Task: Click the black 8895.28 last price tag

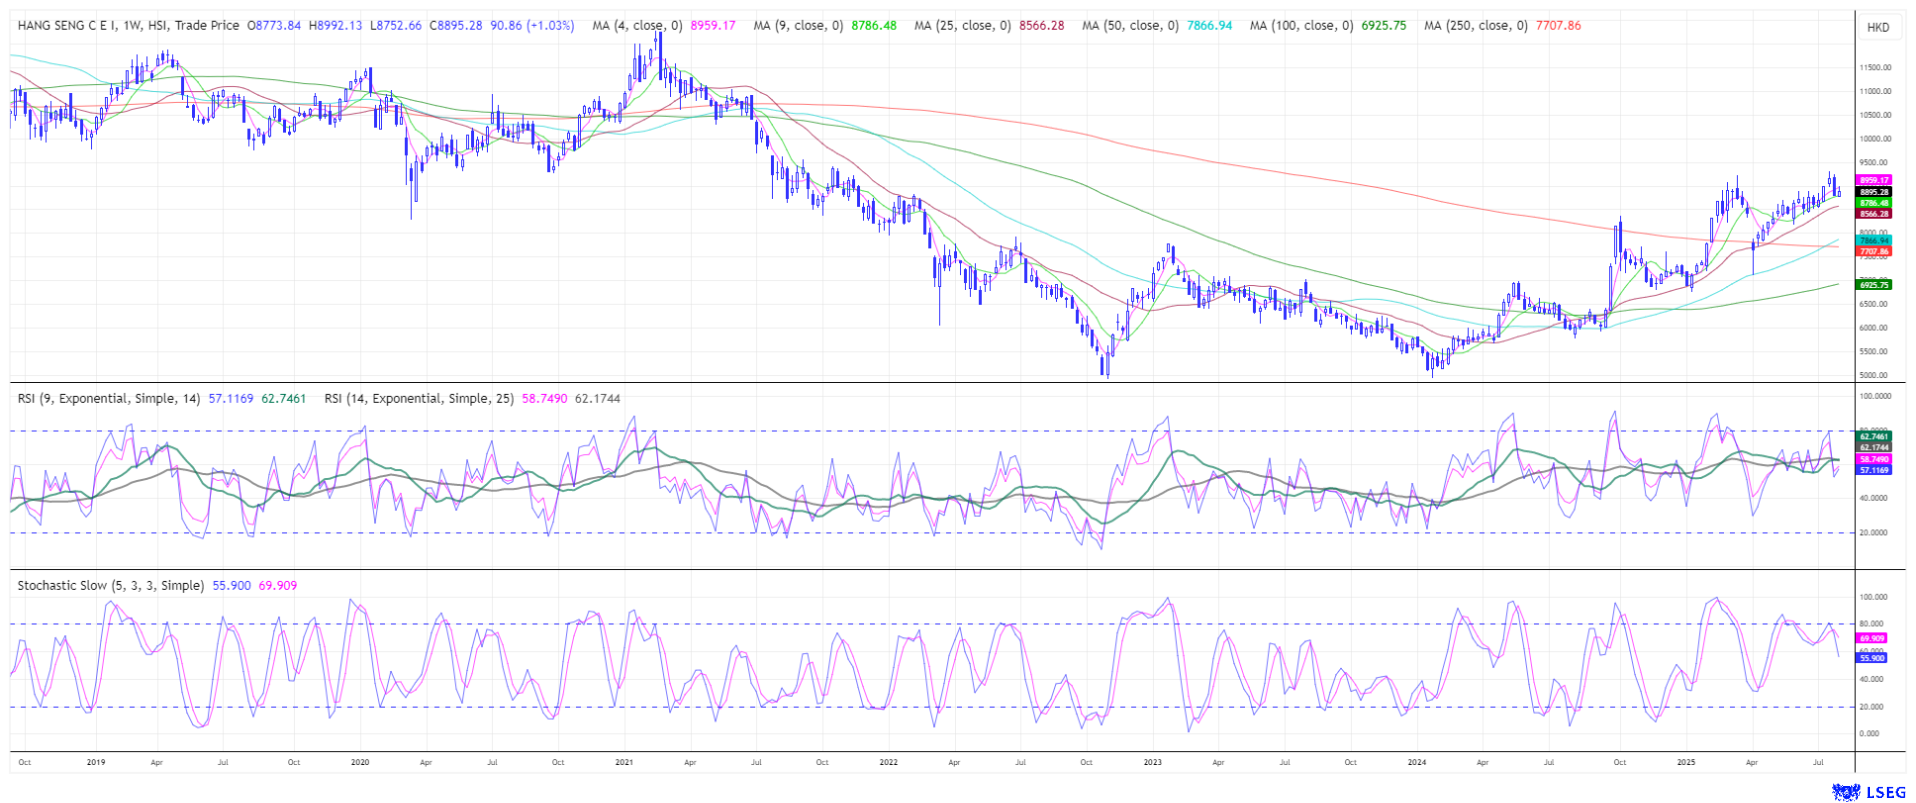Action: tap(1873, 192)
